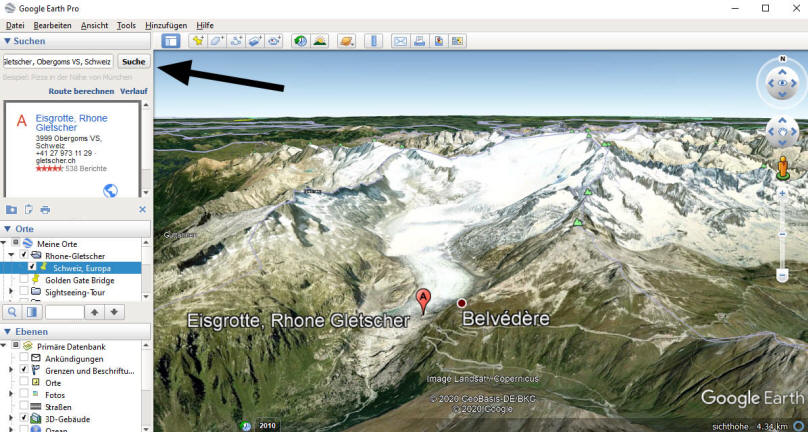Open the Verlauf search history link

[x=134, y=91]
